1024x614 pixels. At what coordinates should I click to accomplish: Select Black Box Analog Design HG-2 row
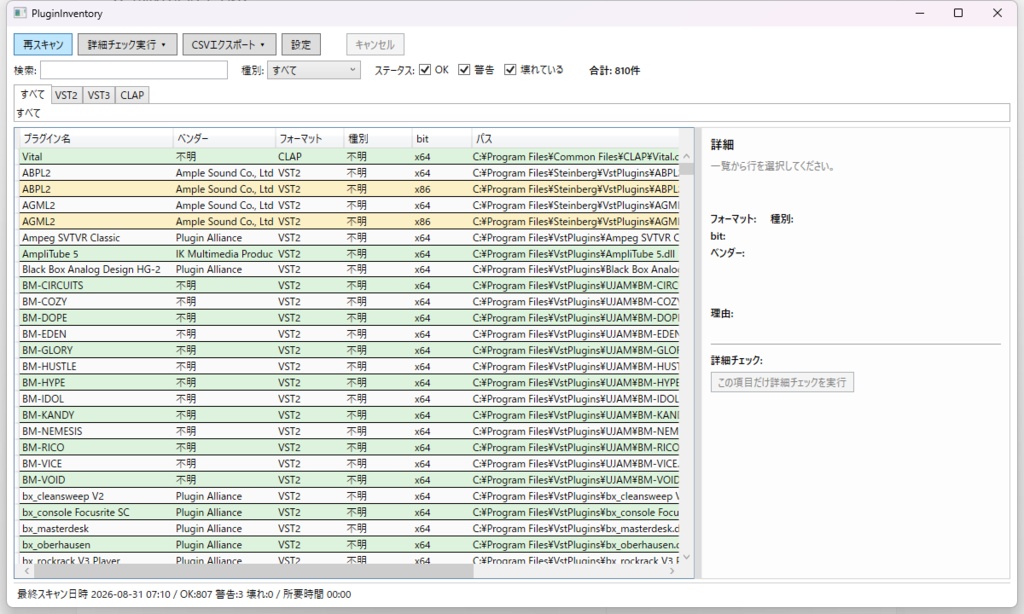349,269
